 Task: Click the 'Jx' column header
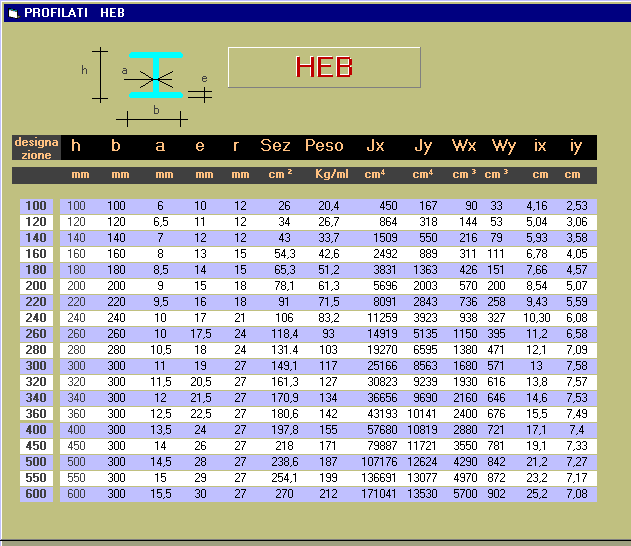click(x=375, y=147)
